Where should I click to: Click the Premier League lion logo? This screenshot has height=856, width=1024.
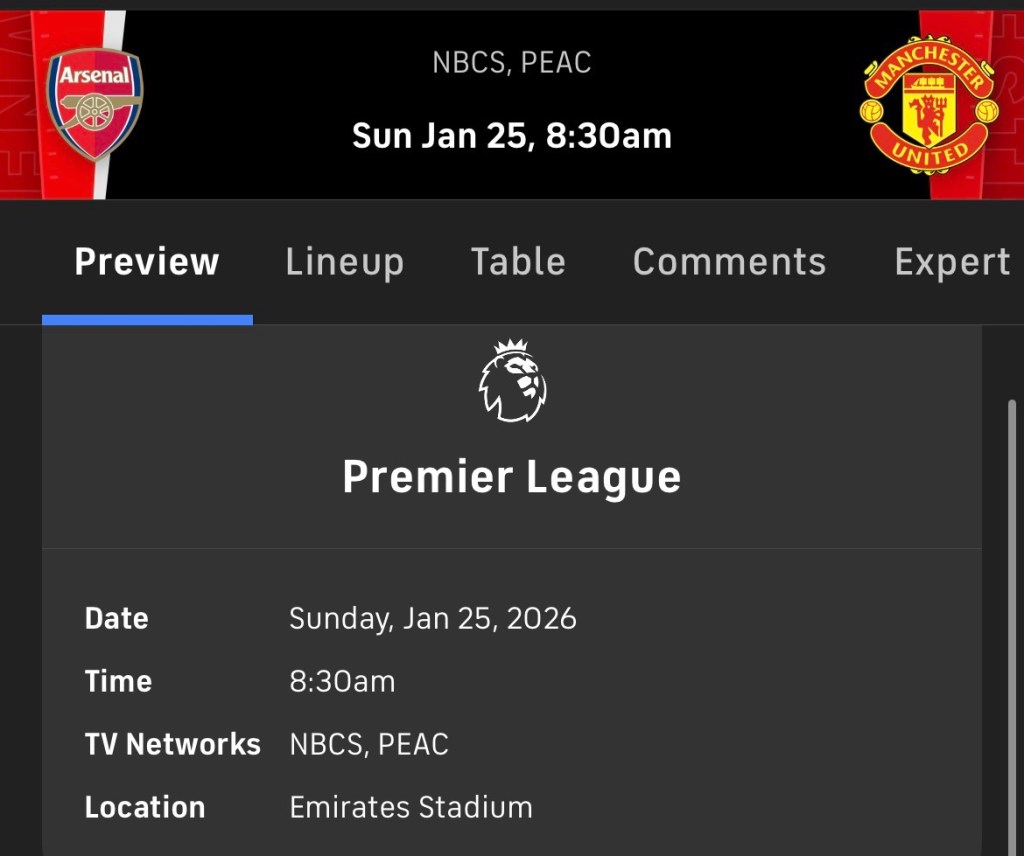click(x=512, y=381)
